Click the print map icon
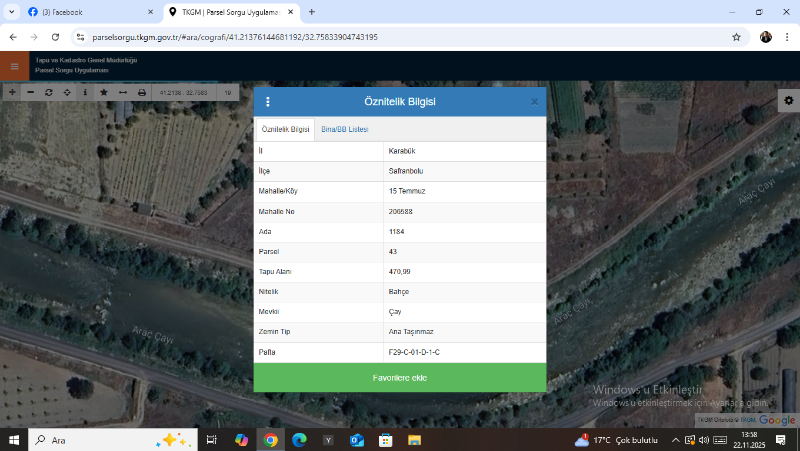The height and width of the screenshot is (451, 800). tap(141, 92)
